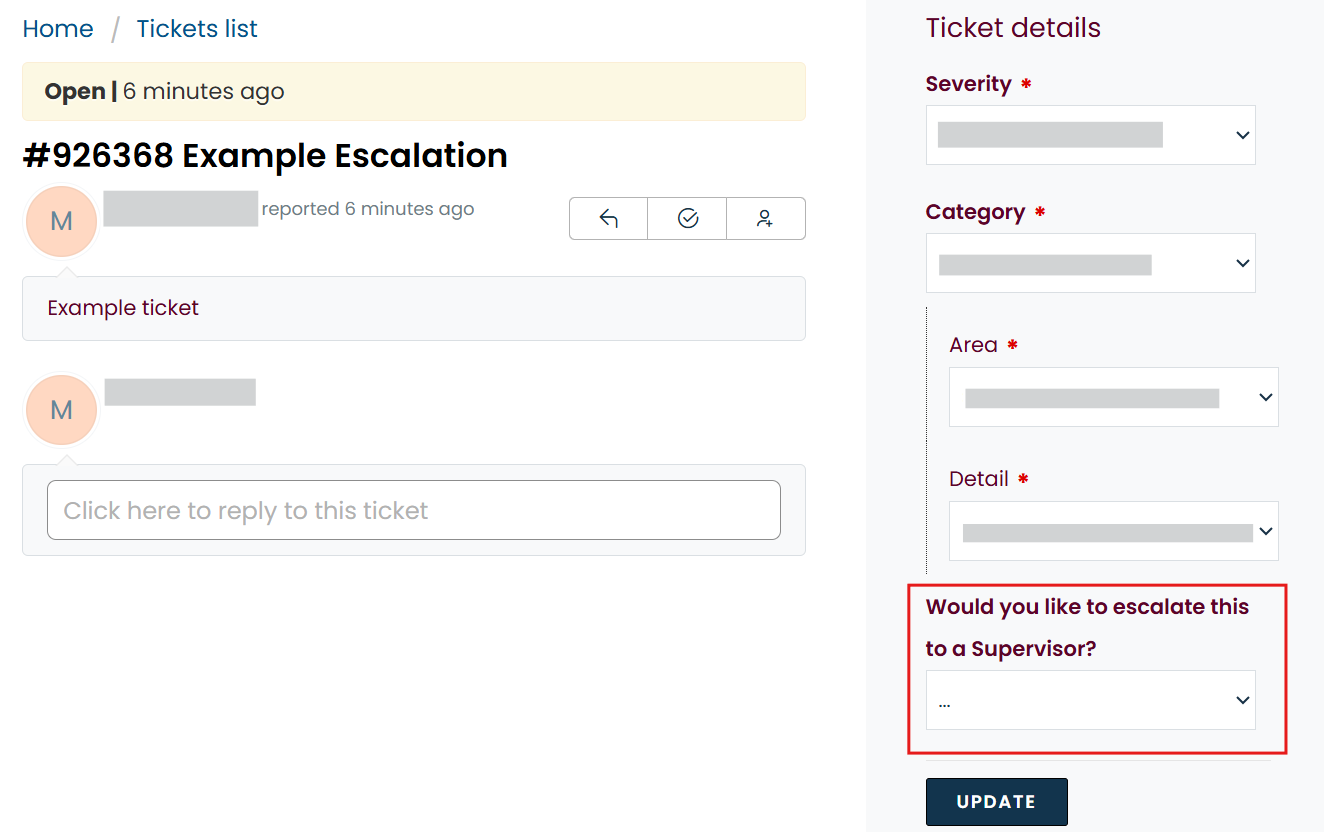Viewport: 1324px width, 832px height.
Task: Click the assign user icon
Action: click(x=765, y=219)
